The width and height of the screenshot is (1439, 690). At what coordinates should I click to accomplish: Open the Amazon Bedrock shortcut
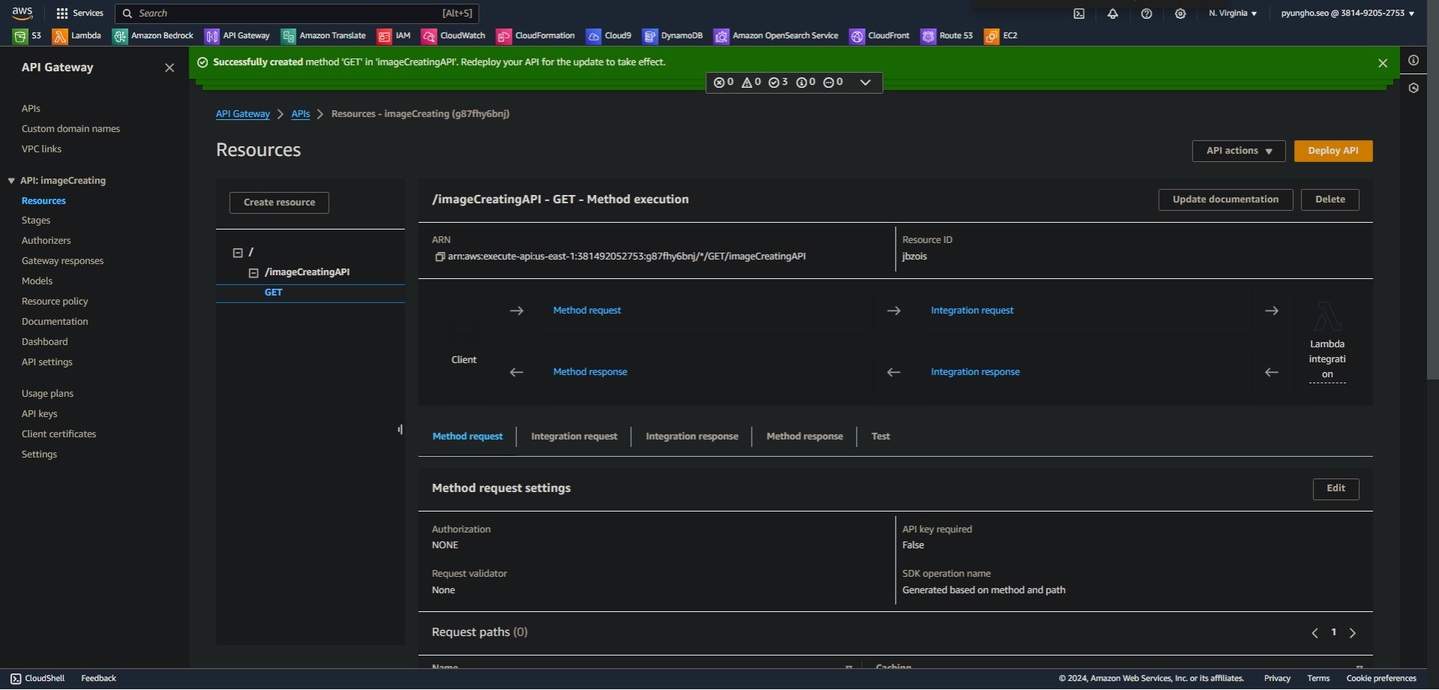coord(153,36)
